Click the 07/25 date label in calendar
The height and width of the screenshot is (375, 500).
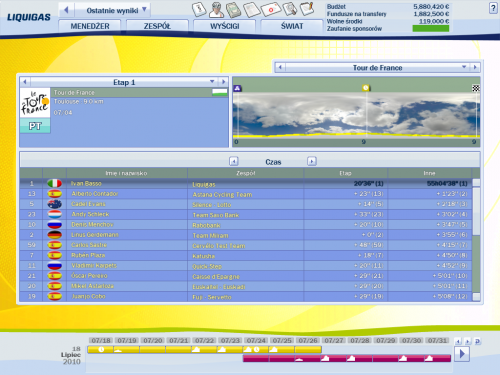tap(282, 340)
